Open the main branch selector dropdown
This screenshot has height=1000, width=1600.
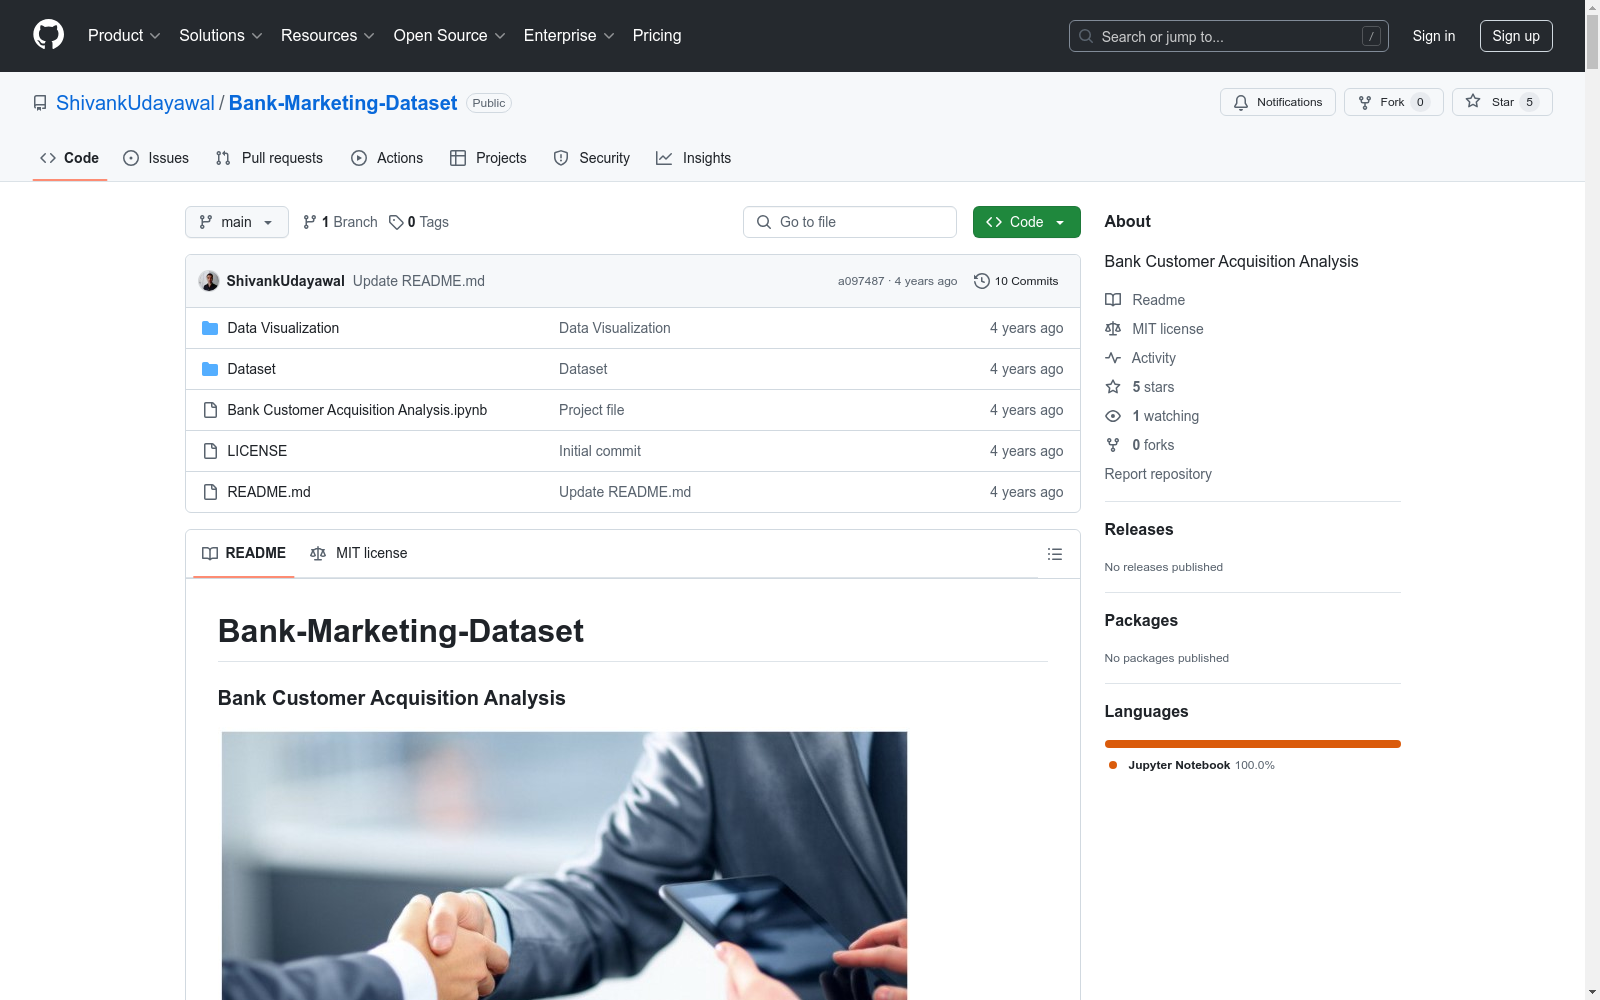(237, 222)
